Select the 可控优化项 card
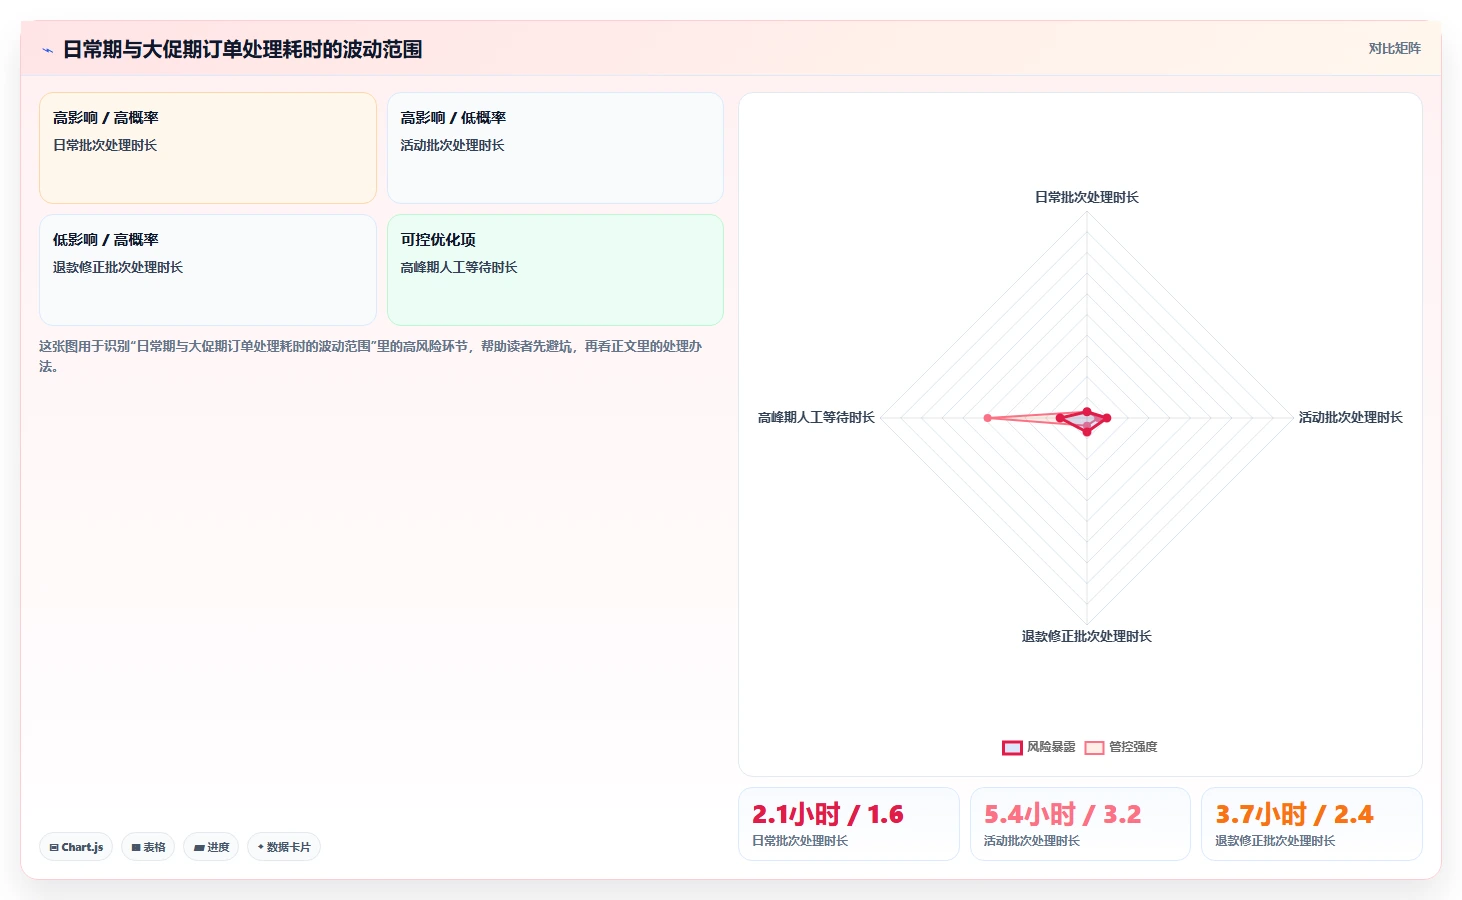1462x900 pixels. click(555, 270)
